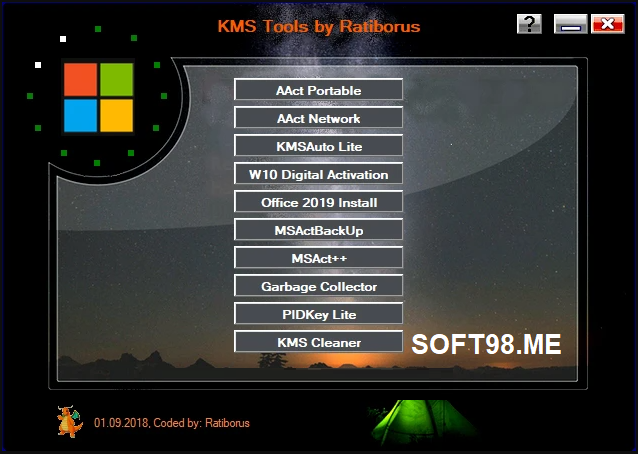Click the SOFT98.ME watermark text
The width and height of the screenshot is (638, 454).
[x=486, y=345]
